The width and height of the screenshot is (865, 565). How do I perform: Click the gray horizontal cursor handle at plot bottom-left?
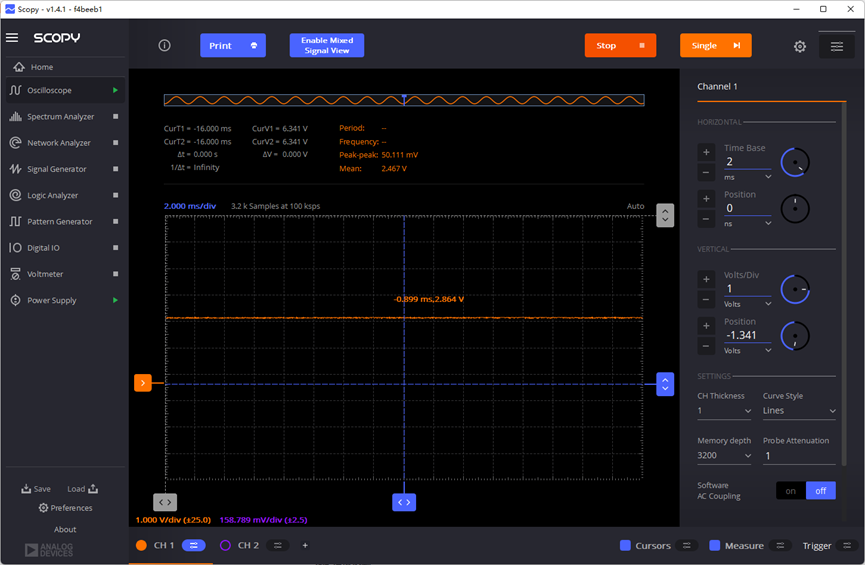coord(165,502)
